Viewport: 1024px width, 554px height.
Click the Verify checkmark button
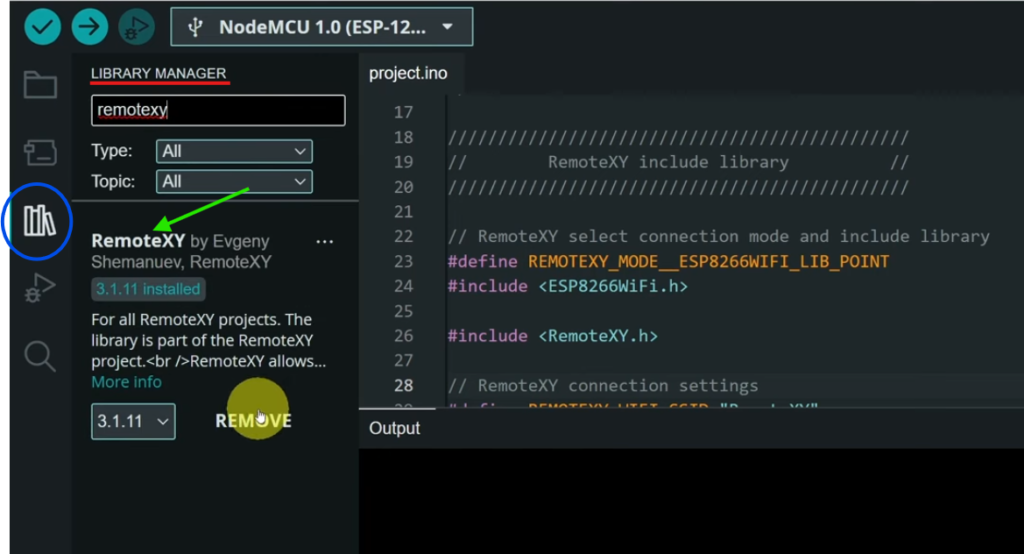click(x=42, y=27)
